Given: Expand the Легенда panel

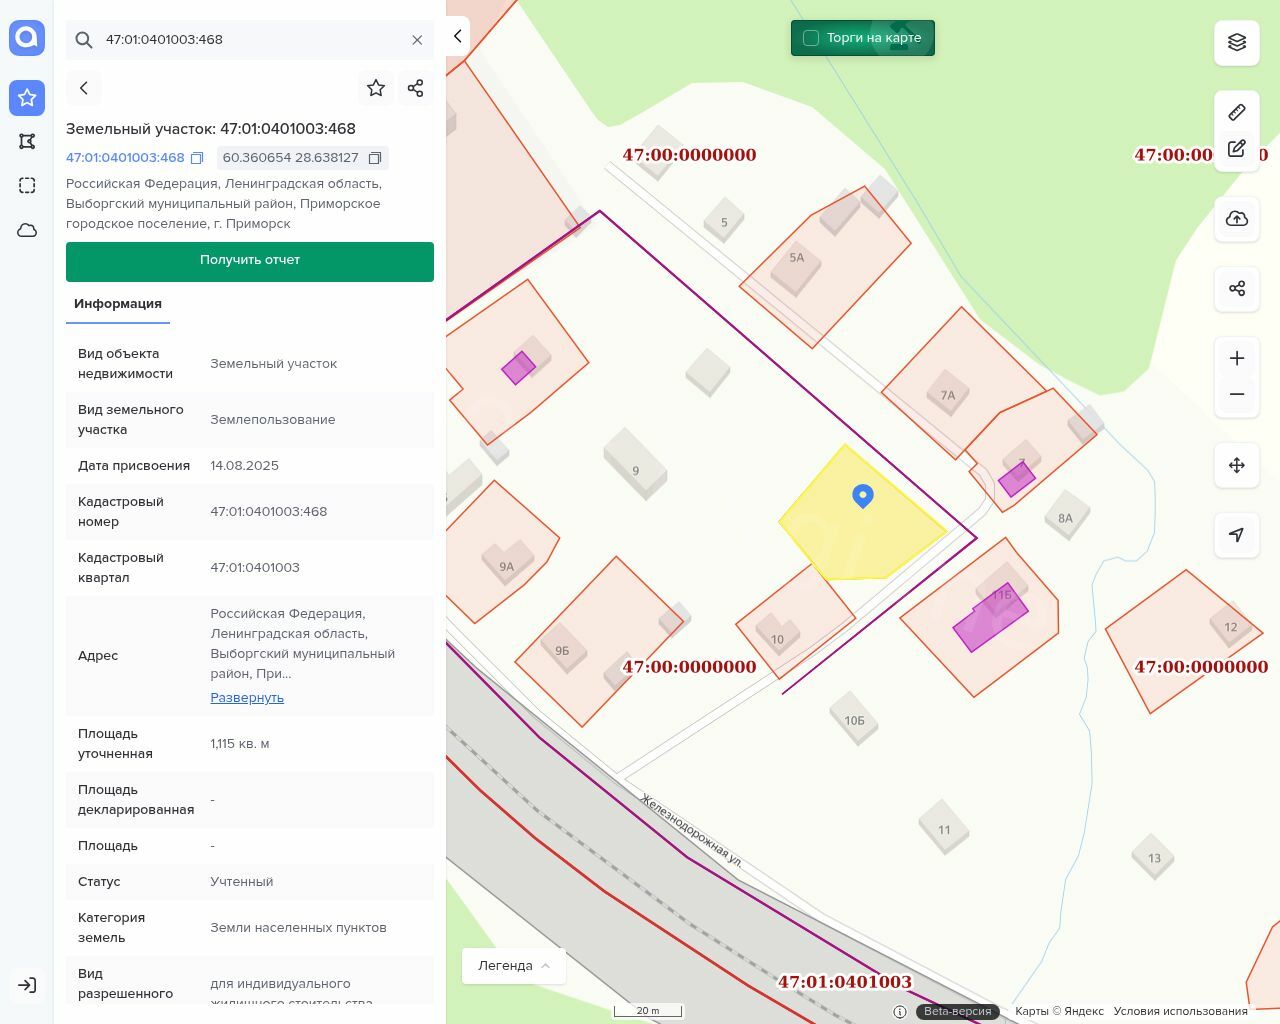Looking at the screenshot, I should point(514,966).
